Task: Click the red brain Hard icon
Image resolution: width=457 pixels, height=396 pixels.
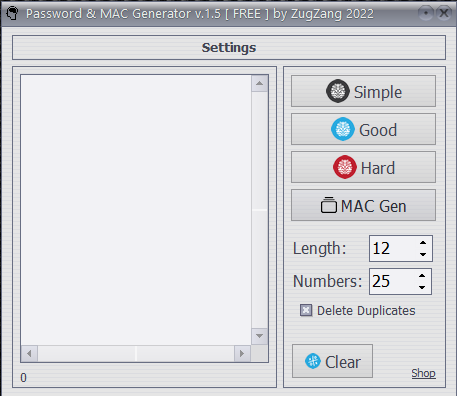Action: pyautogui.click(x=345, y=167)
